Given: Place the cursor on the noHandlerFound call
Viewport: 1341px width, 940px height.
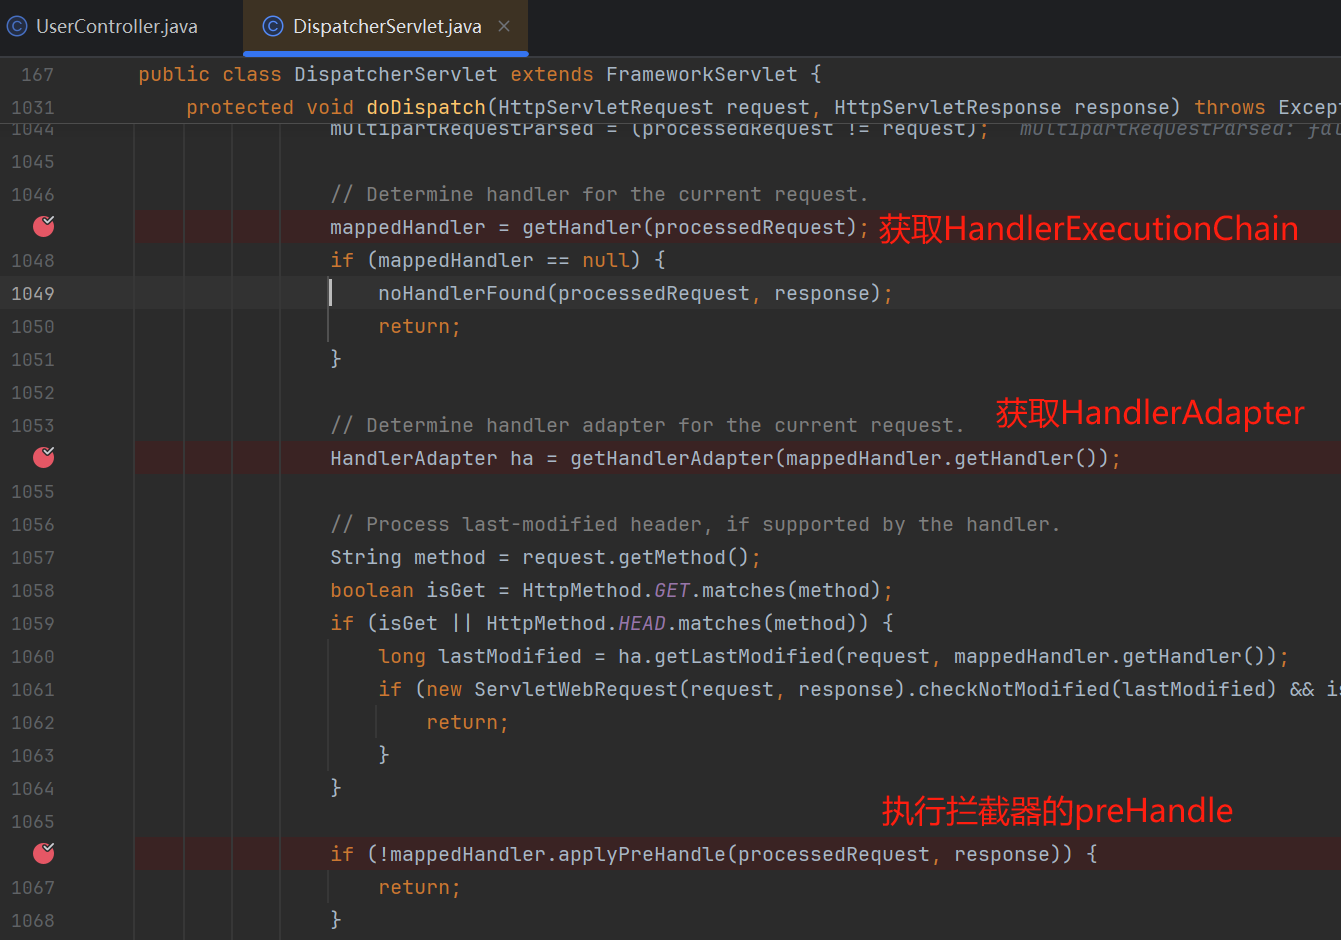Looking at the screenshot, I should [461, 294].
